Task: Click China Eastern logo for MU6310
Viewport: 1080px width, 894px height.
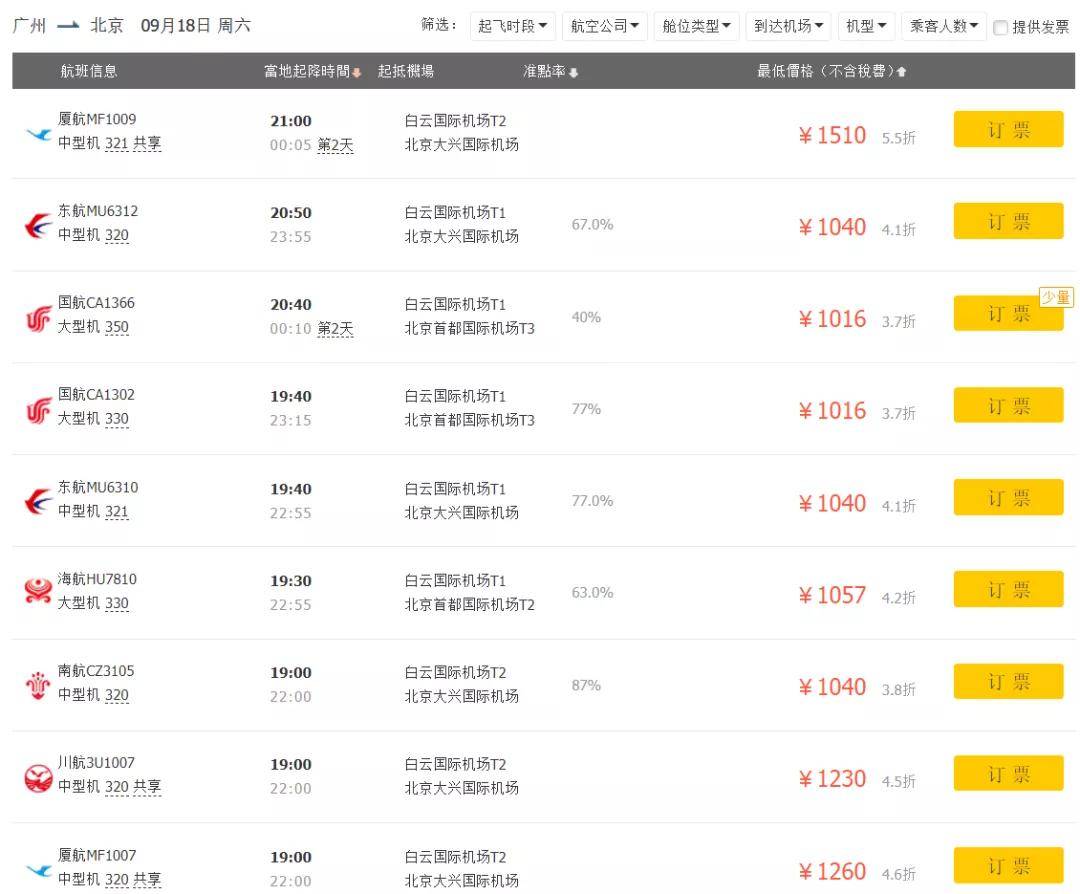Action: [39, 501]
